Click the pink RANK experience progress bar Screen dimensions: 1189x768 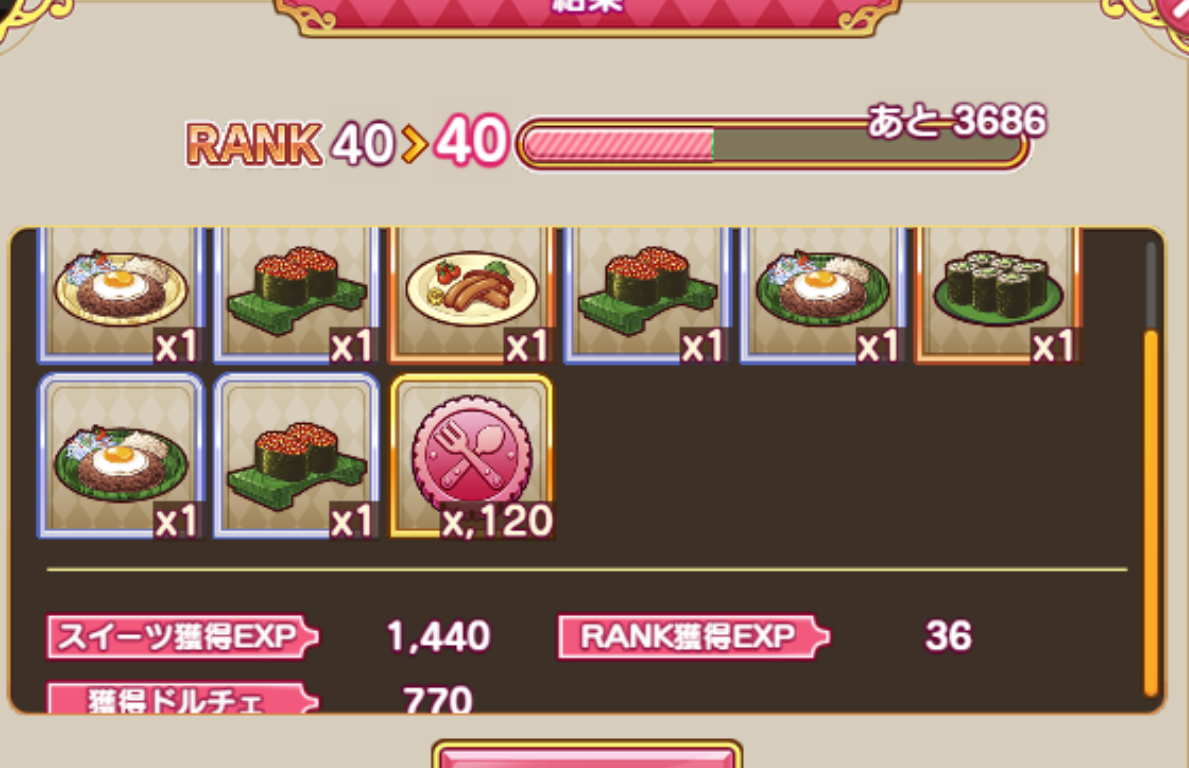(771, 144)
